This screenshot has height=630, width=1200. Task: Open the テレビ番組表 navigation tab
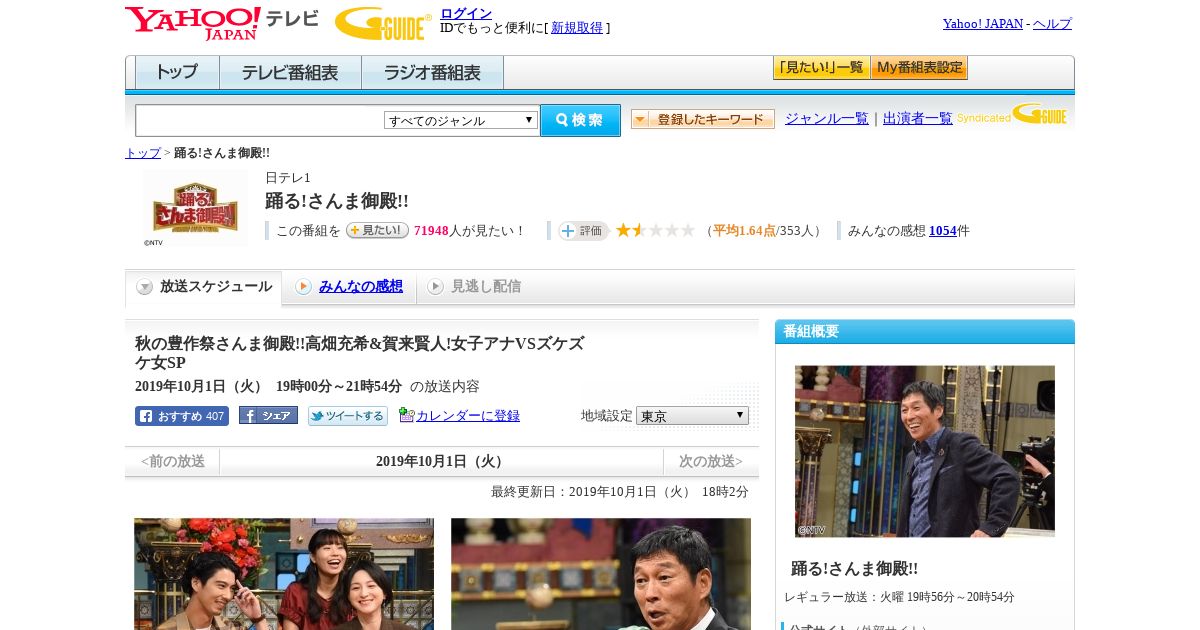point(290,73)
